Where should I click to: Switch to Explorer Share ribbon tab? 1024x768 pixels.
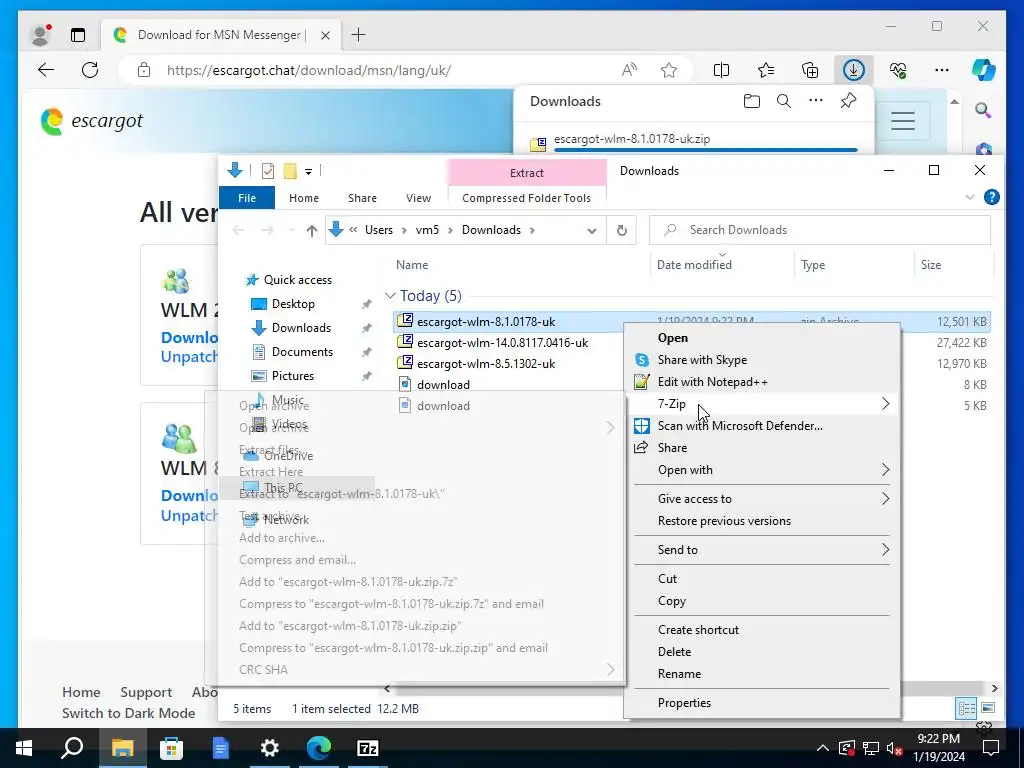362,198
